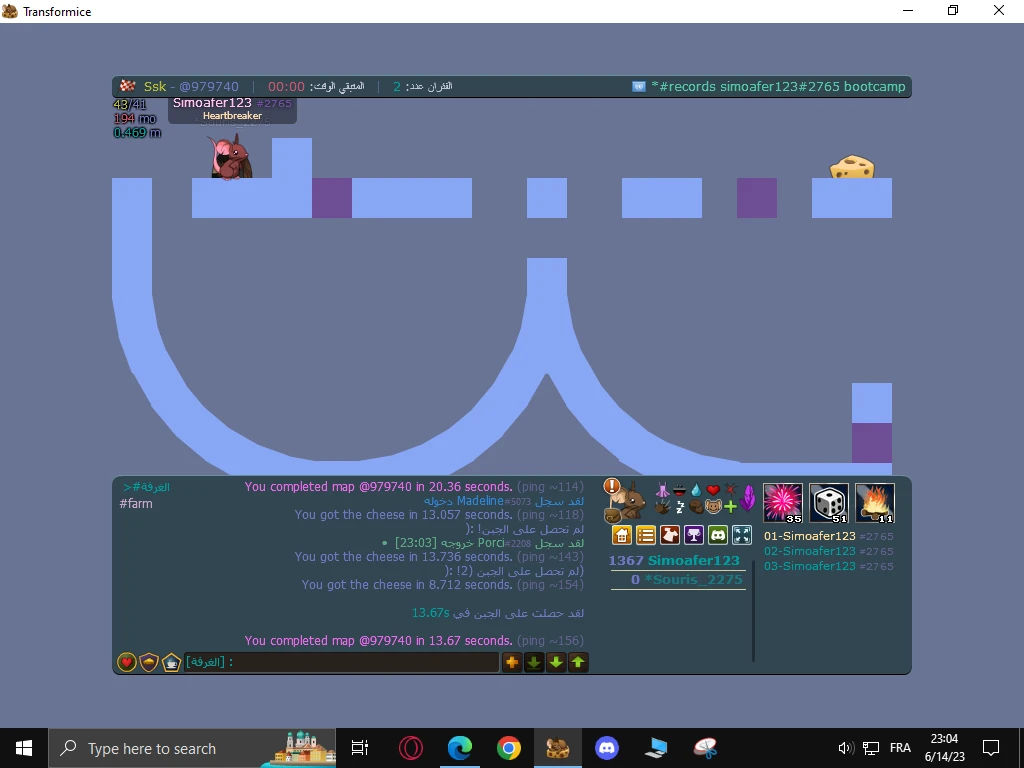Click the map code @979740 in top bar
The width and height of the screenshot is (1024, 768).
tap(208, 86)
